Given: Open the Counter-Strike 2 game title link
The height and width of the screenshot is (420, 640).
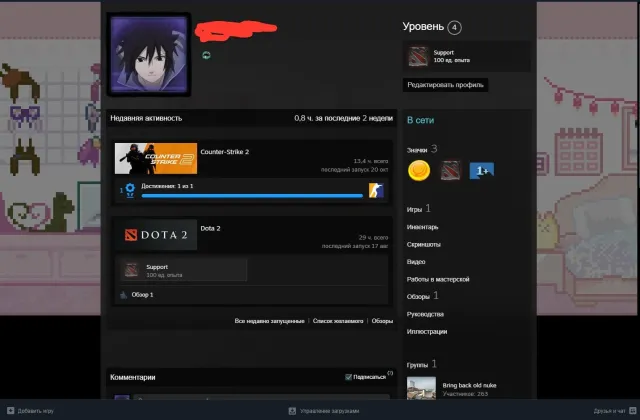Looking at the screenshot, I should tap(224, 152).
